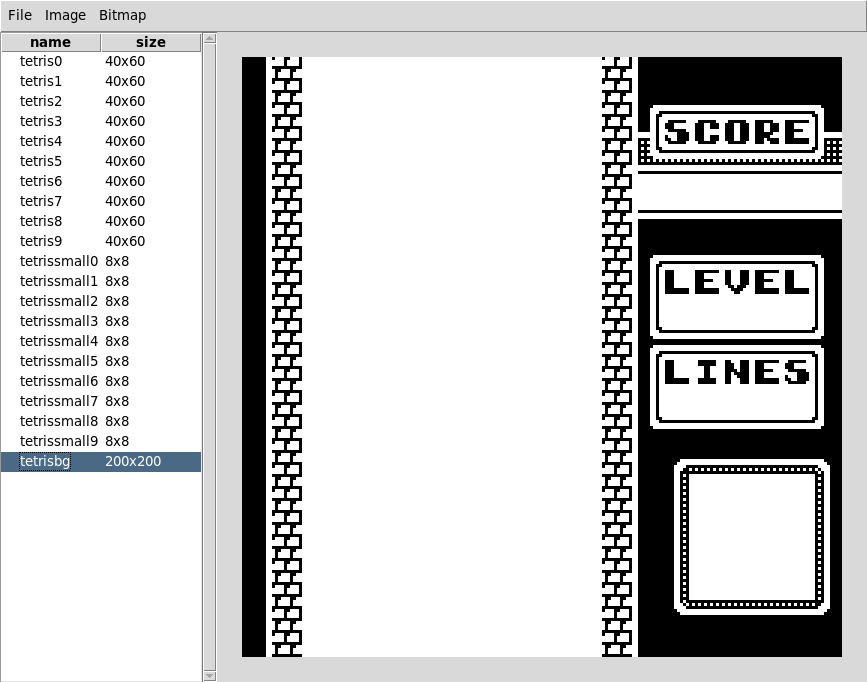Select the tetris6 bitmap row
The height and width of the screenshot is (682, 867).
coord(101,181)
